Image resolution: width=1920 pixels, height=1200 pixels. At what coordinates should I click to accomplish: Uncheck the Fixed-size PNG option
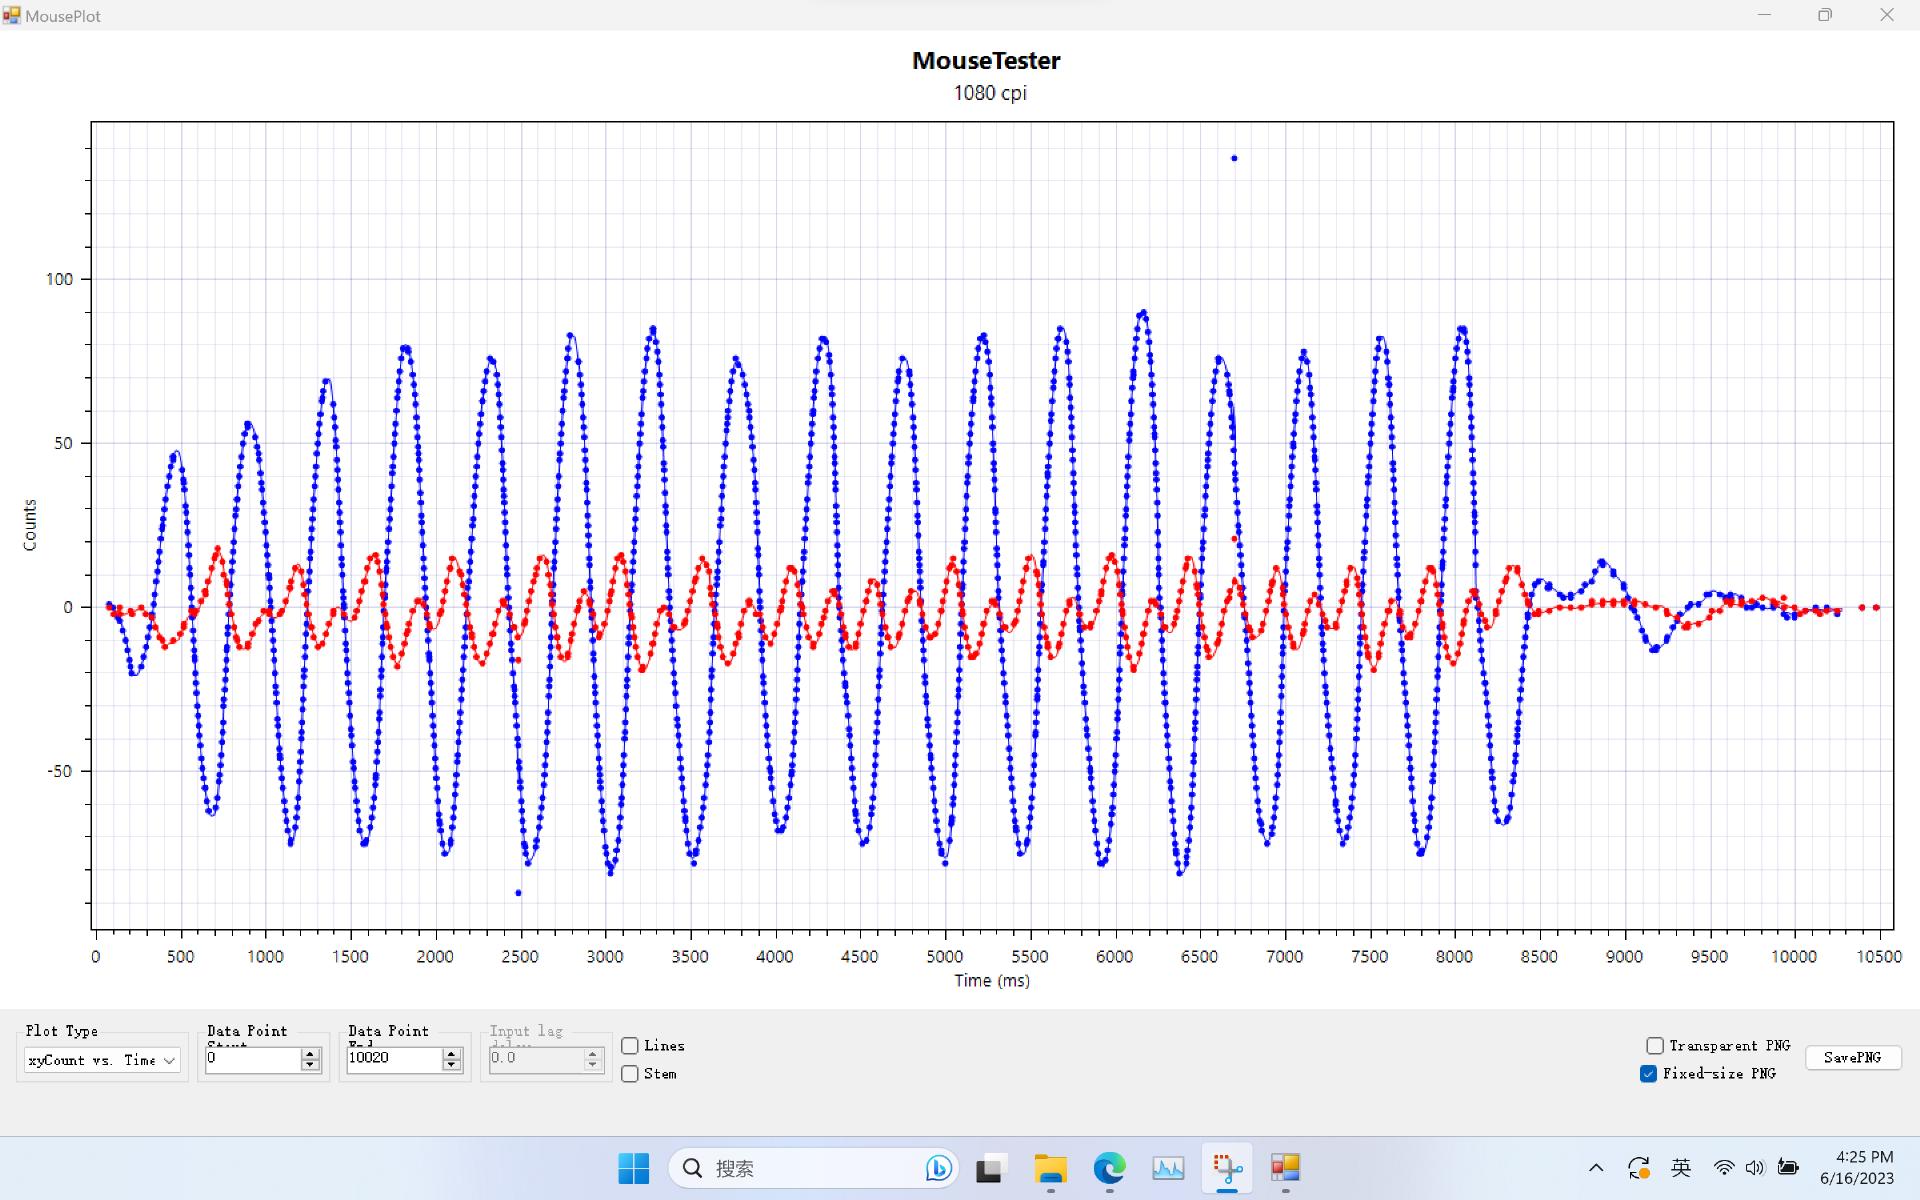[x=1649, y=1074]
